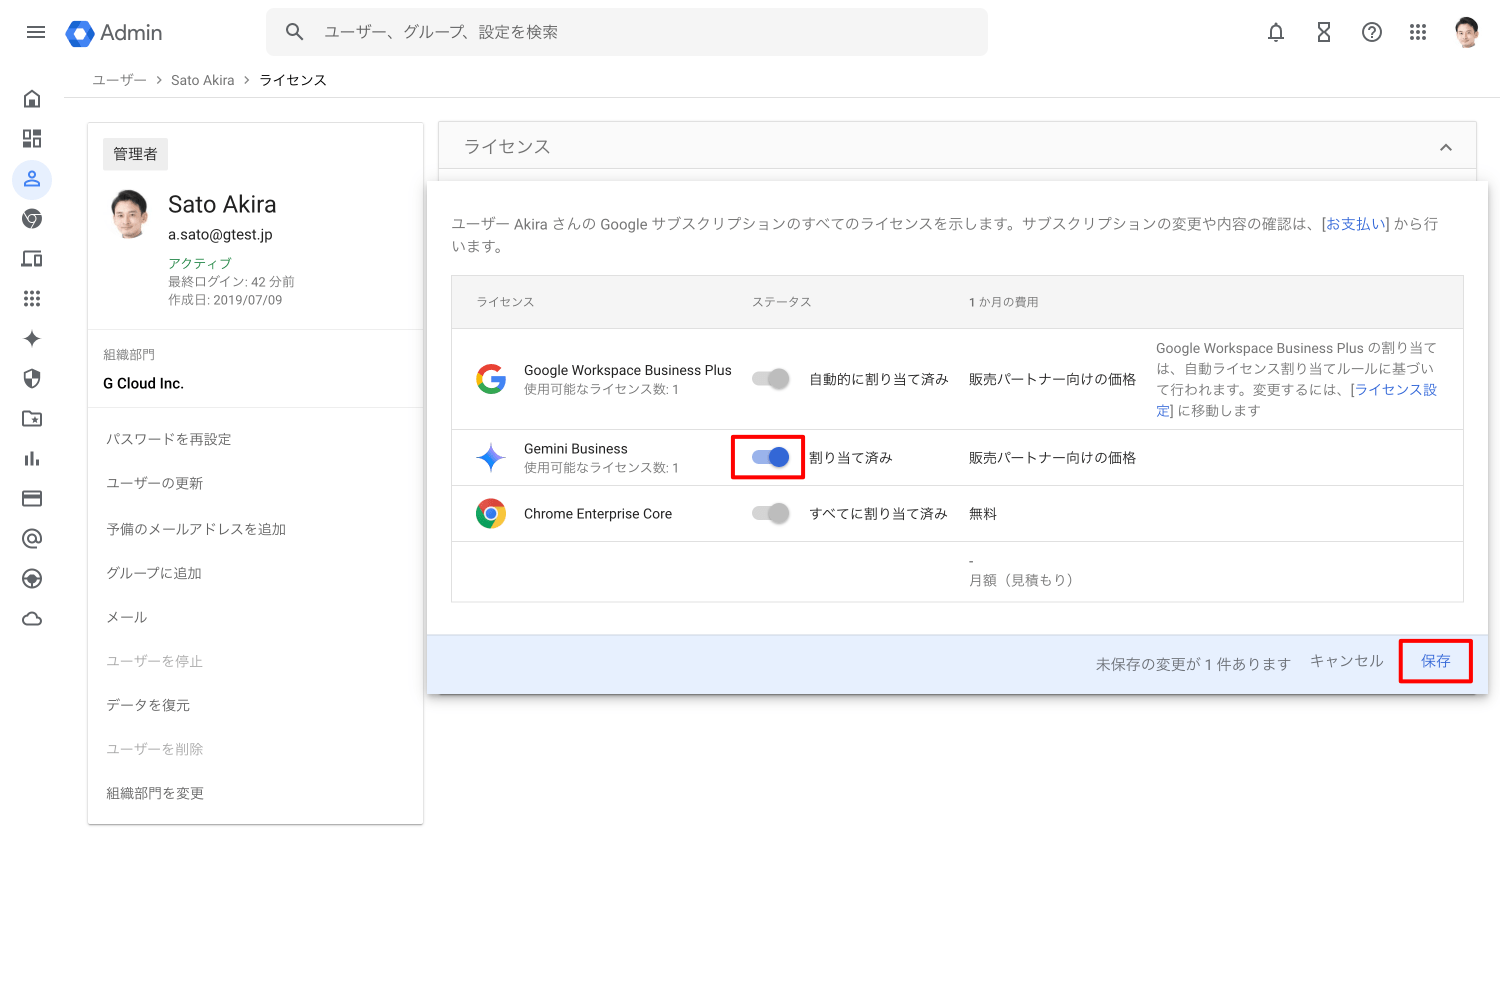Open Users icon in sidebar
This screenshot has width=1500, height=1000.
(x=32, y=179)
